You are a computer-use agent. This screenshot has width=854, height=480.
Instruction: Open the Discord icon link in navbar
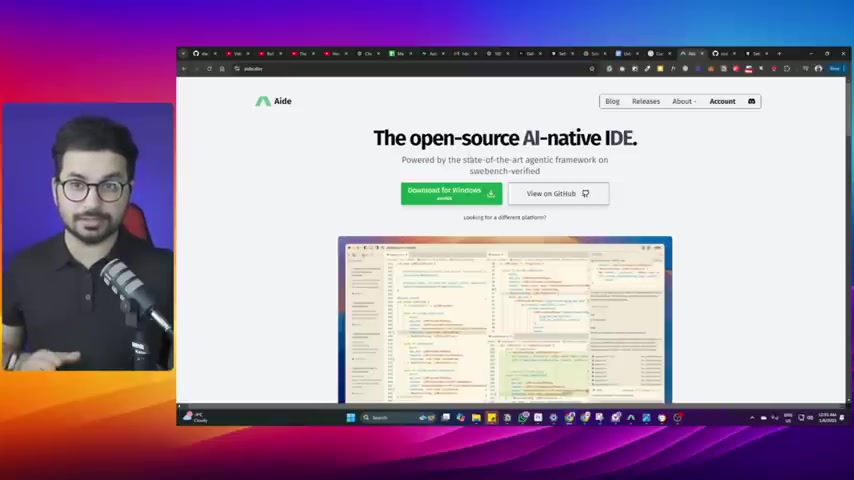(752, 101)
